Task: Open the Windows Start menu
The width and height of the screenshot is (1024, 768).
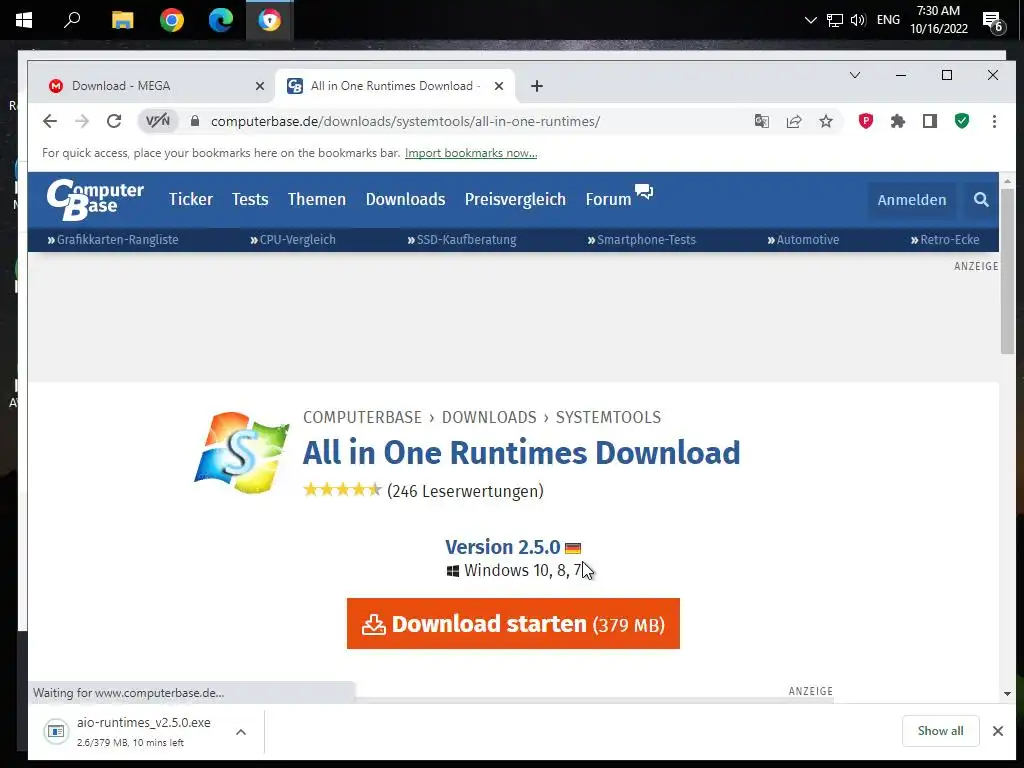Action: [24, 20]
